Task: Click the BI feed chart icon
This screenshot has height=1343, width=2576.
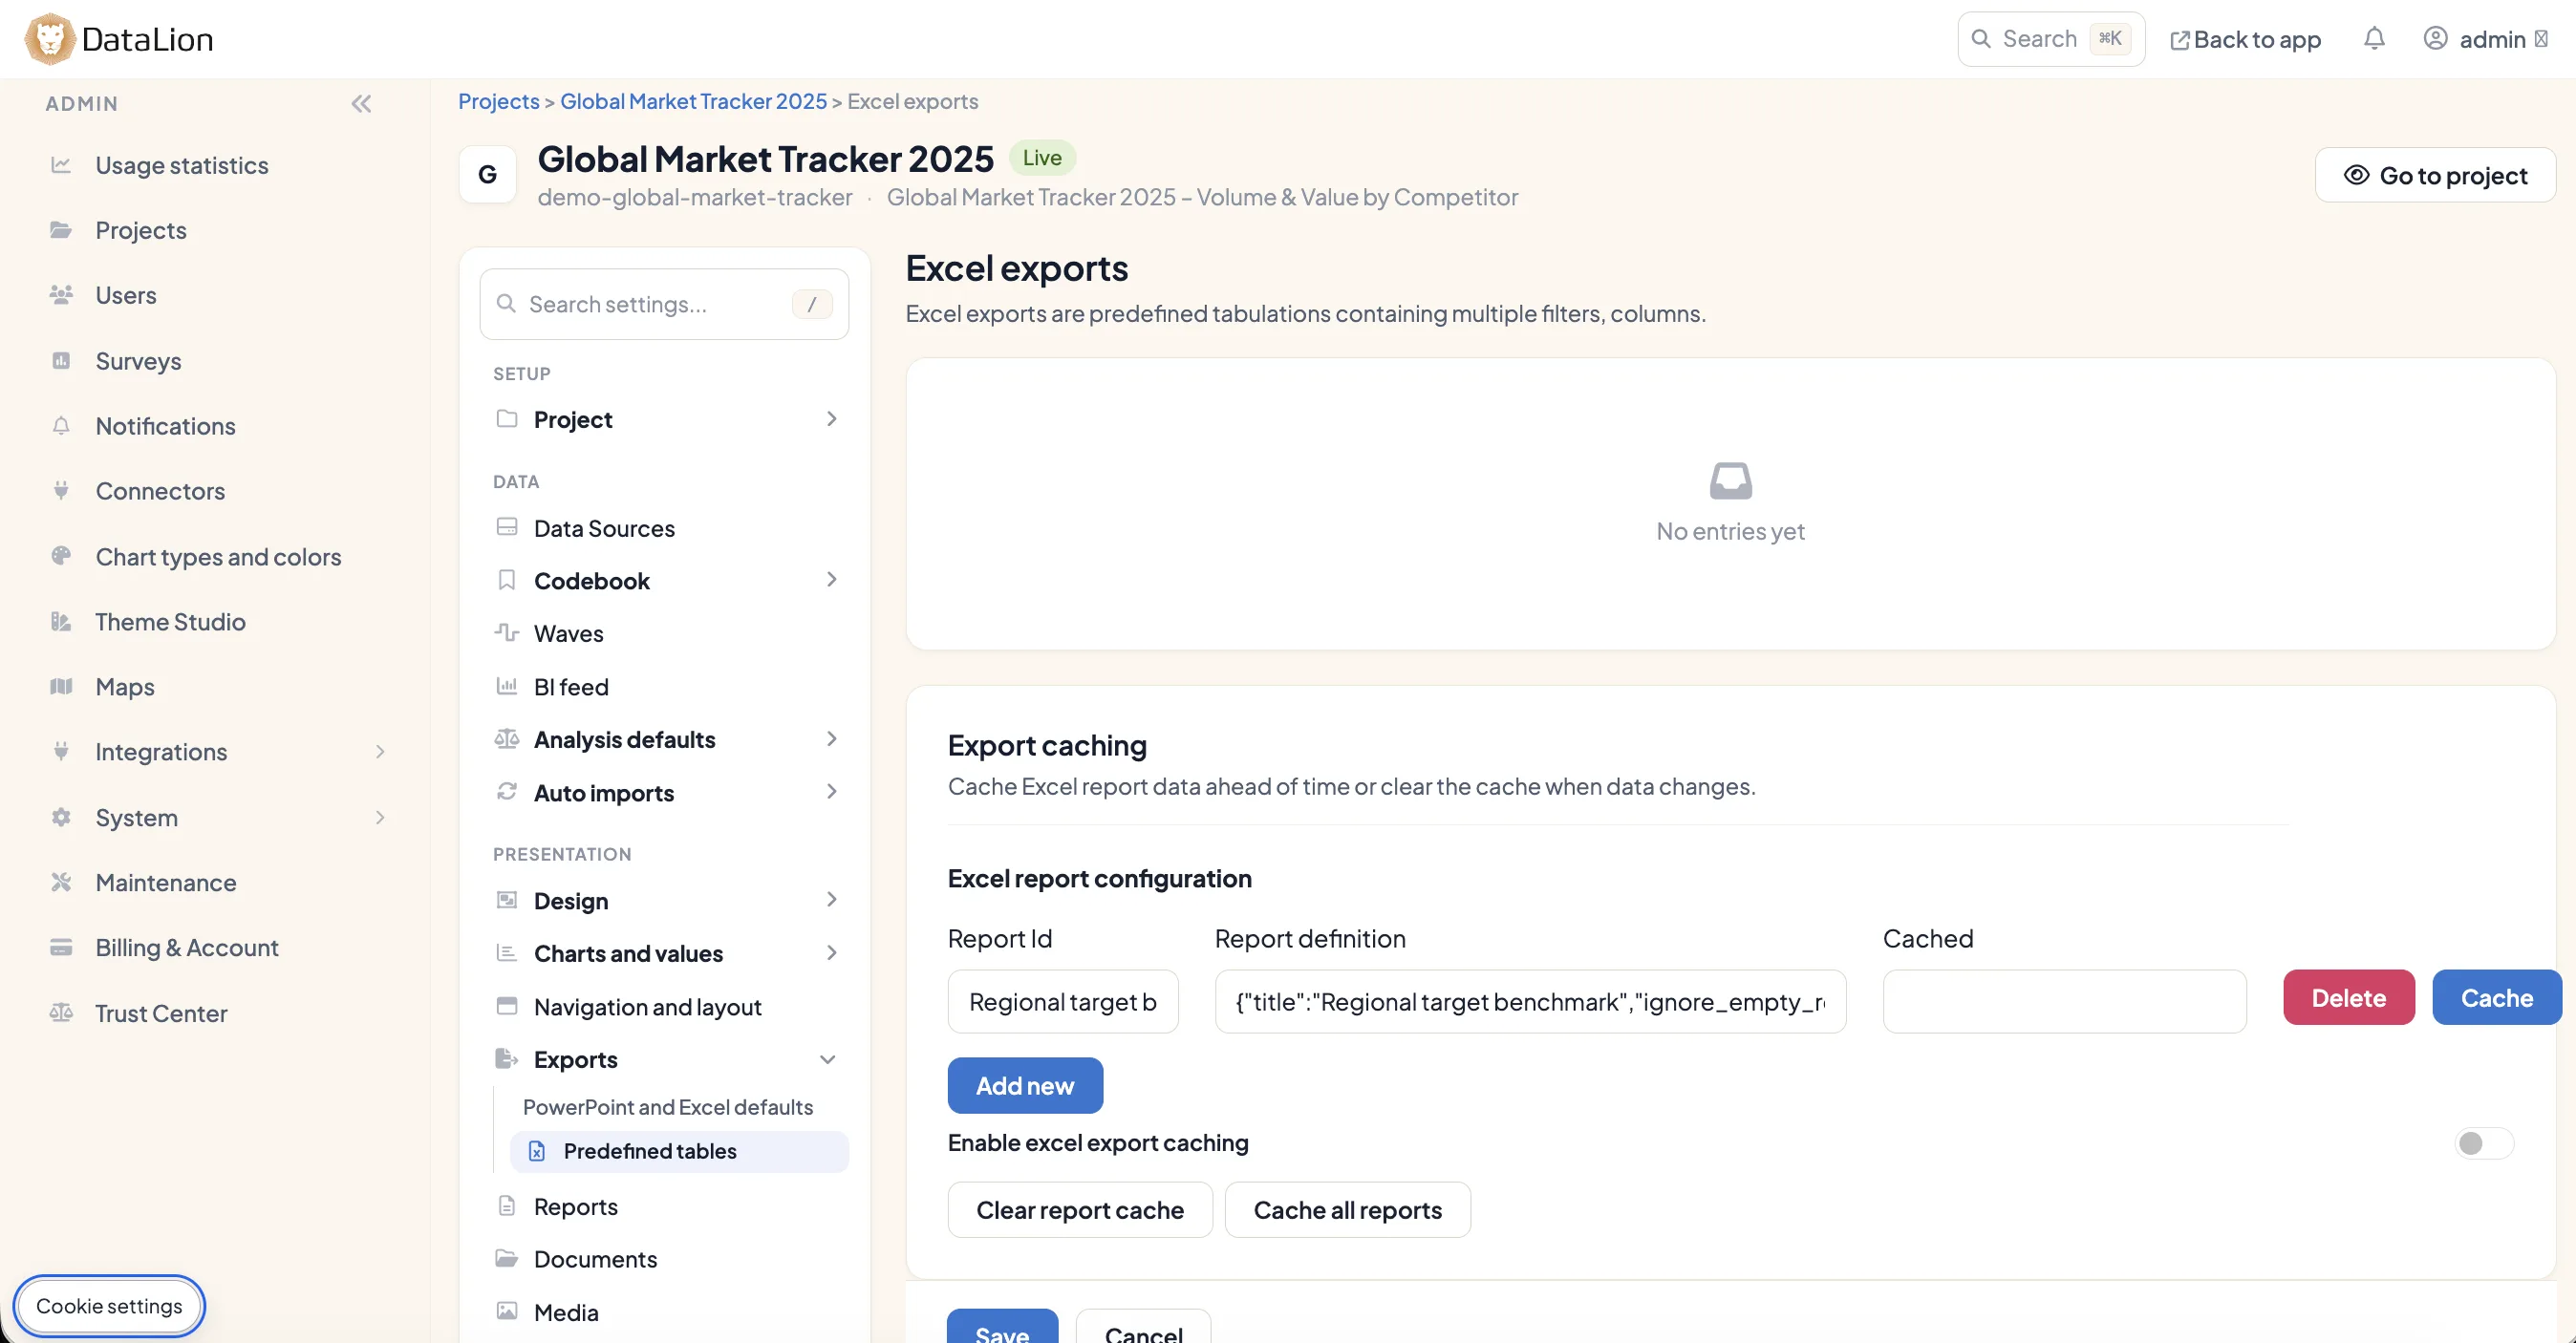Action: coord(507,686)
